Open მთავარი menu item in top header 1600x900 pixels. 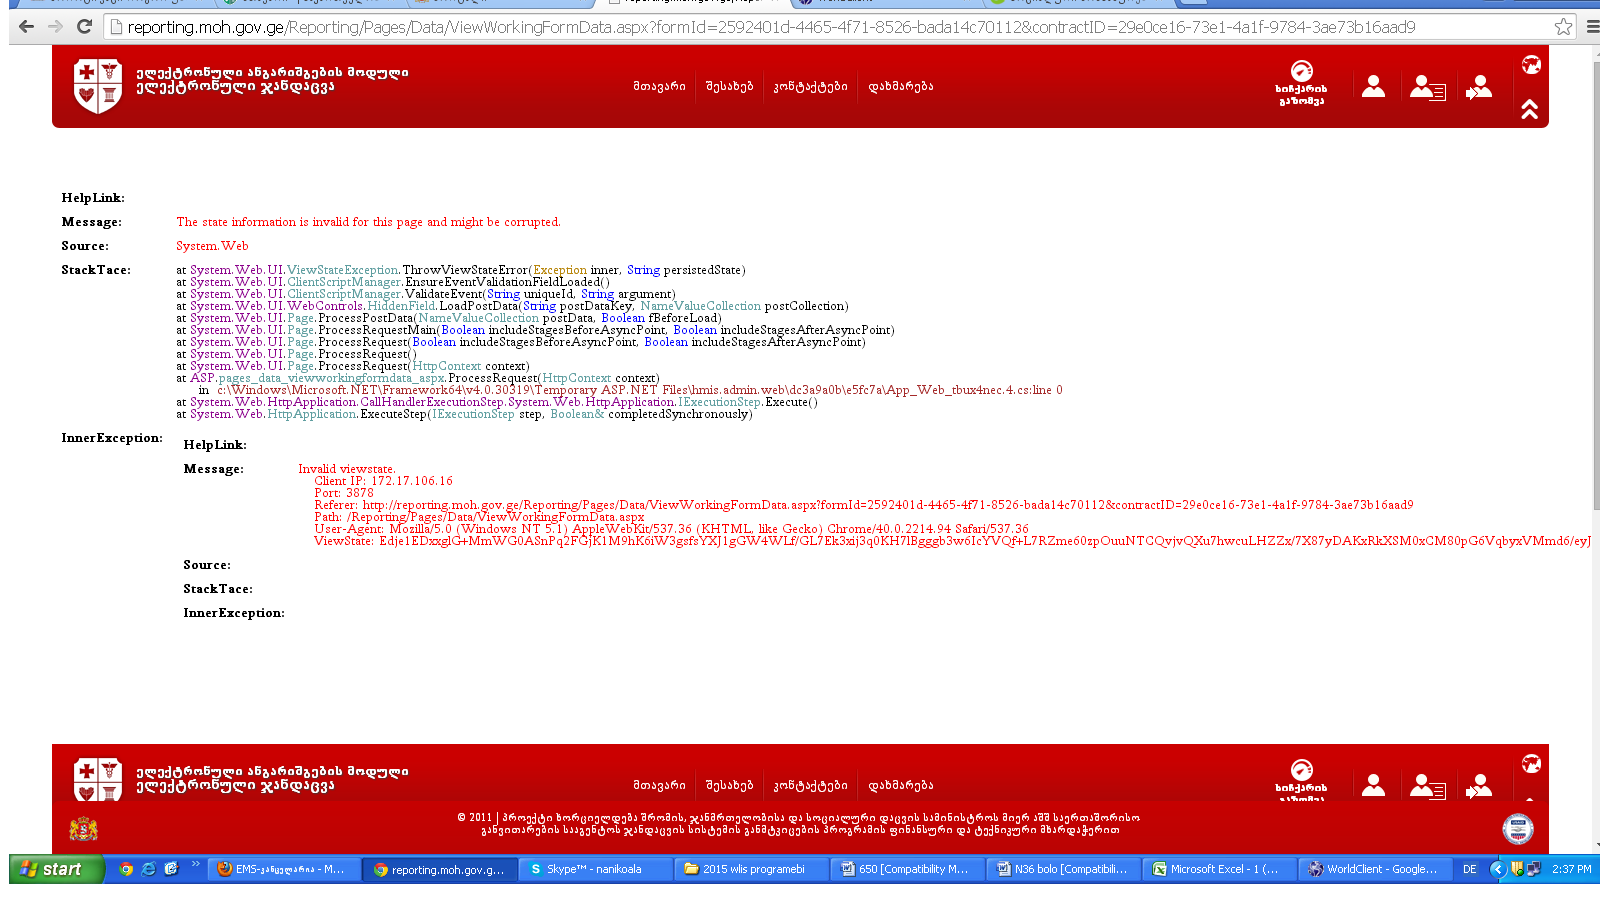coord(659,86)
